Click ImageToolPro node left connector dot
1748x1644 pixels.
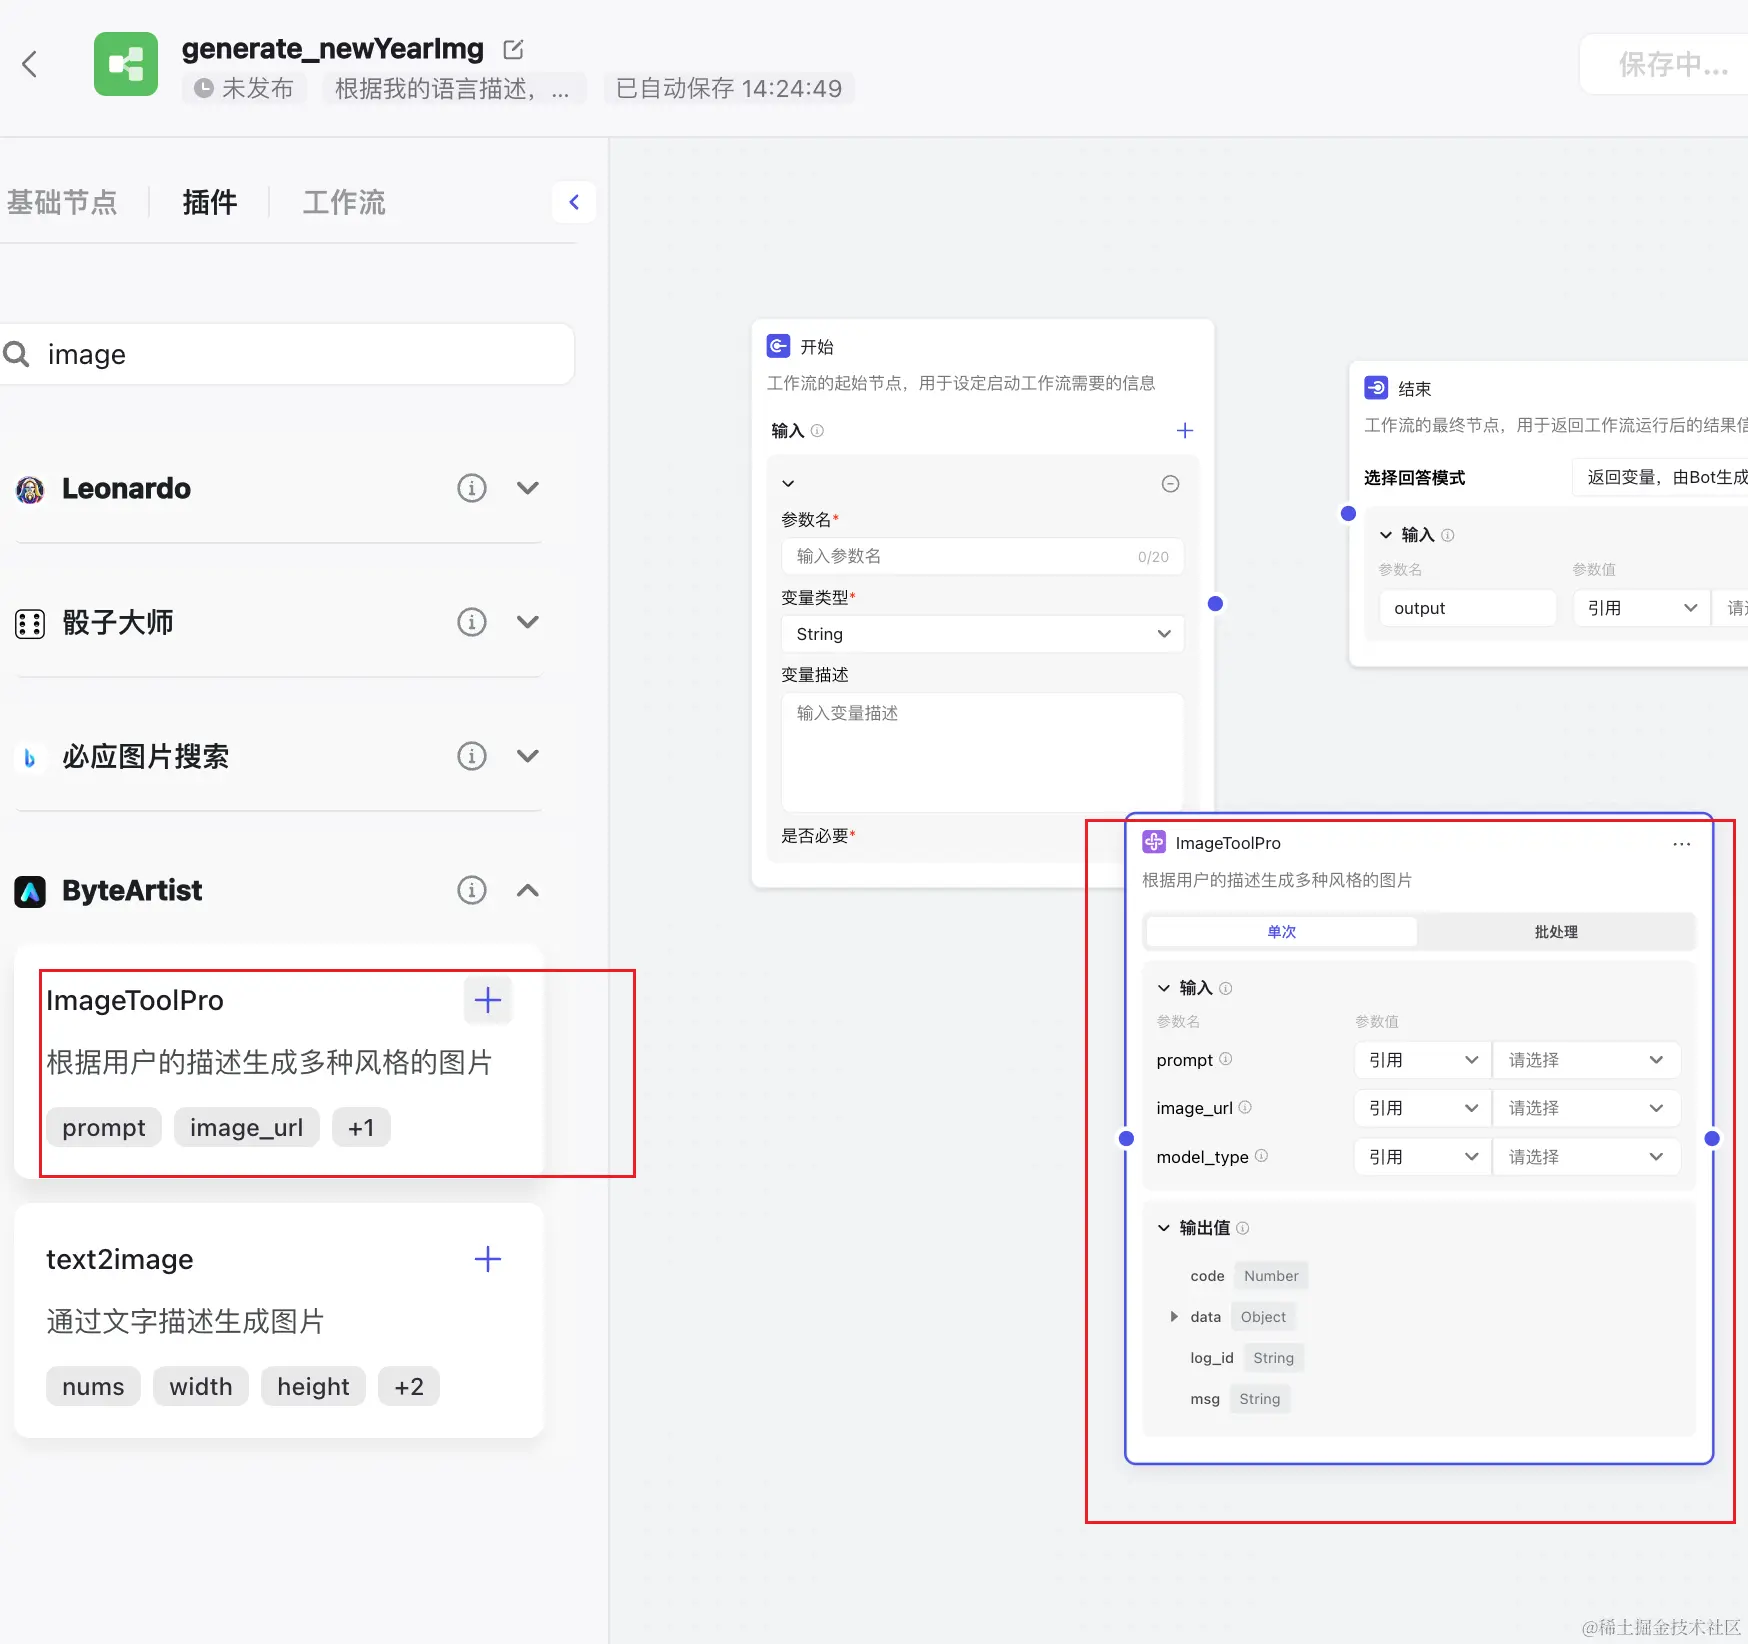click(1126, 1138)
